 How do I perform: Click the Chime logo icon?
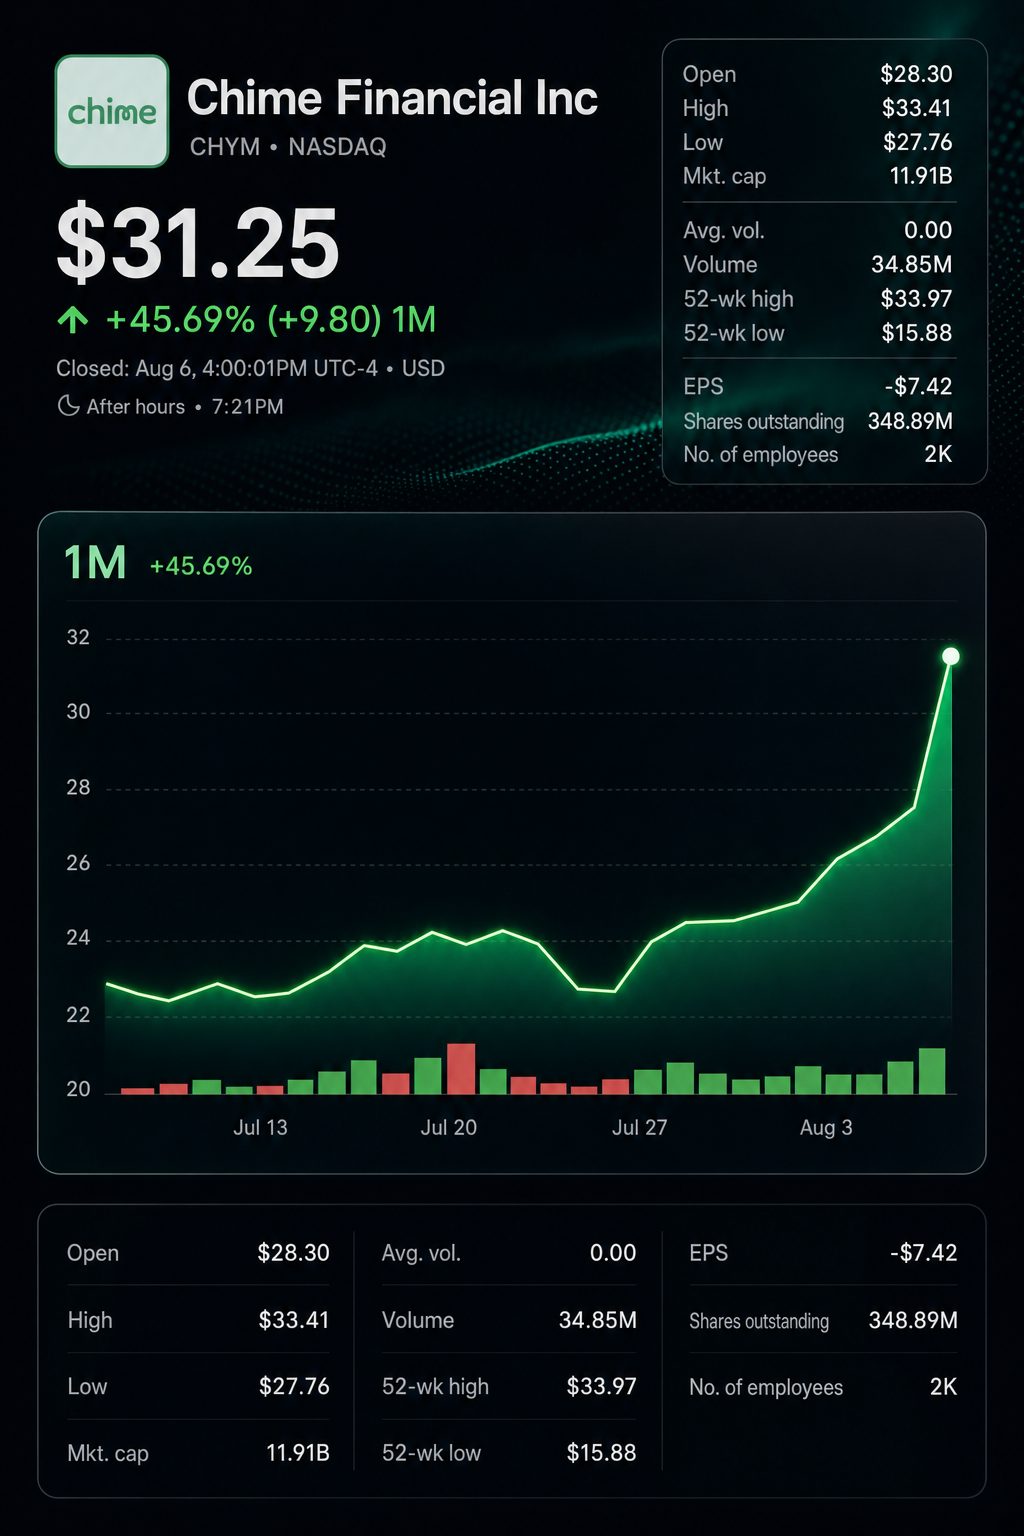click(x=112, y=111)
